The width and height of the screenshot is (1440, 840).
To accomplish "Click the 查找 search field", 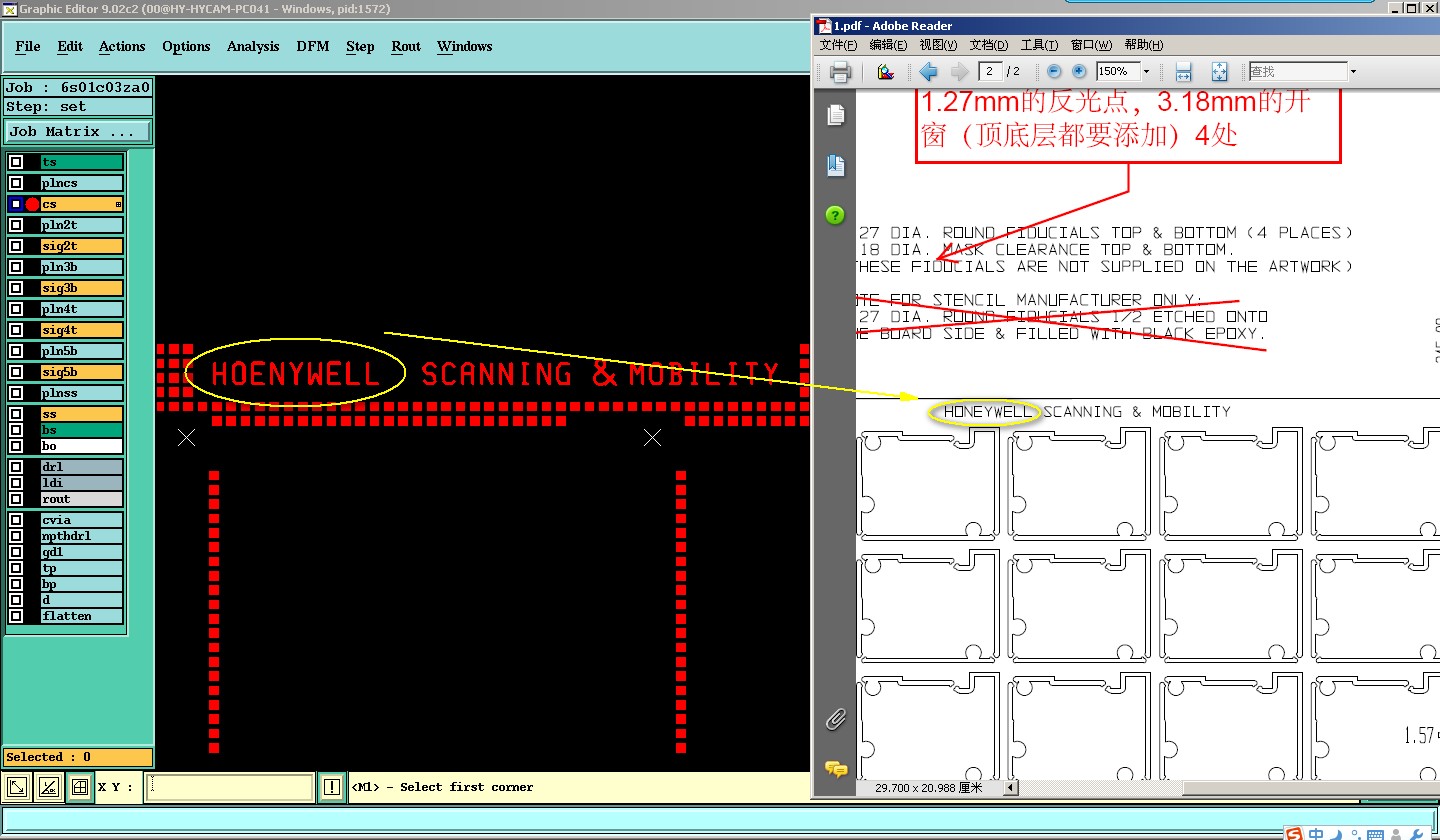I will click(1298, 71).
